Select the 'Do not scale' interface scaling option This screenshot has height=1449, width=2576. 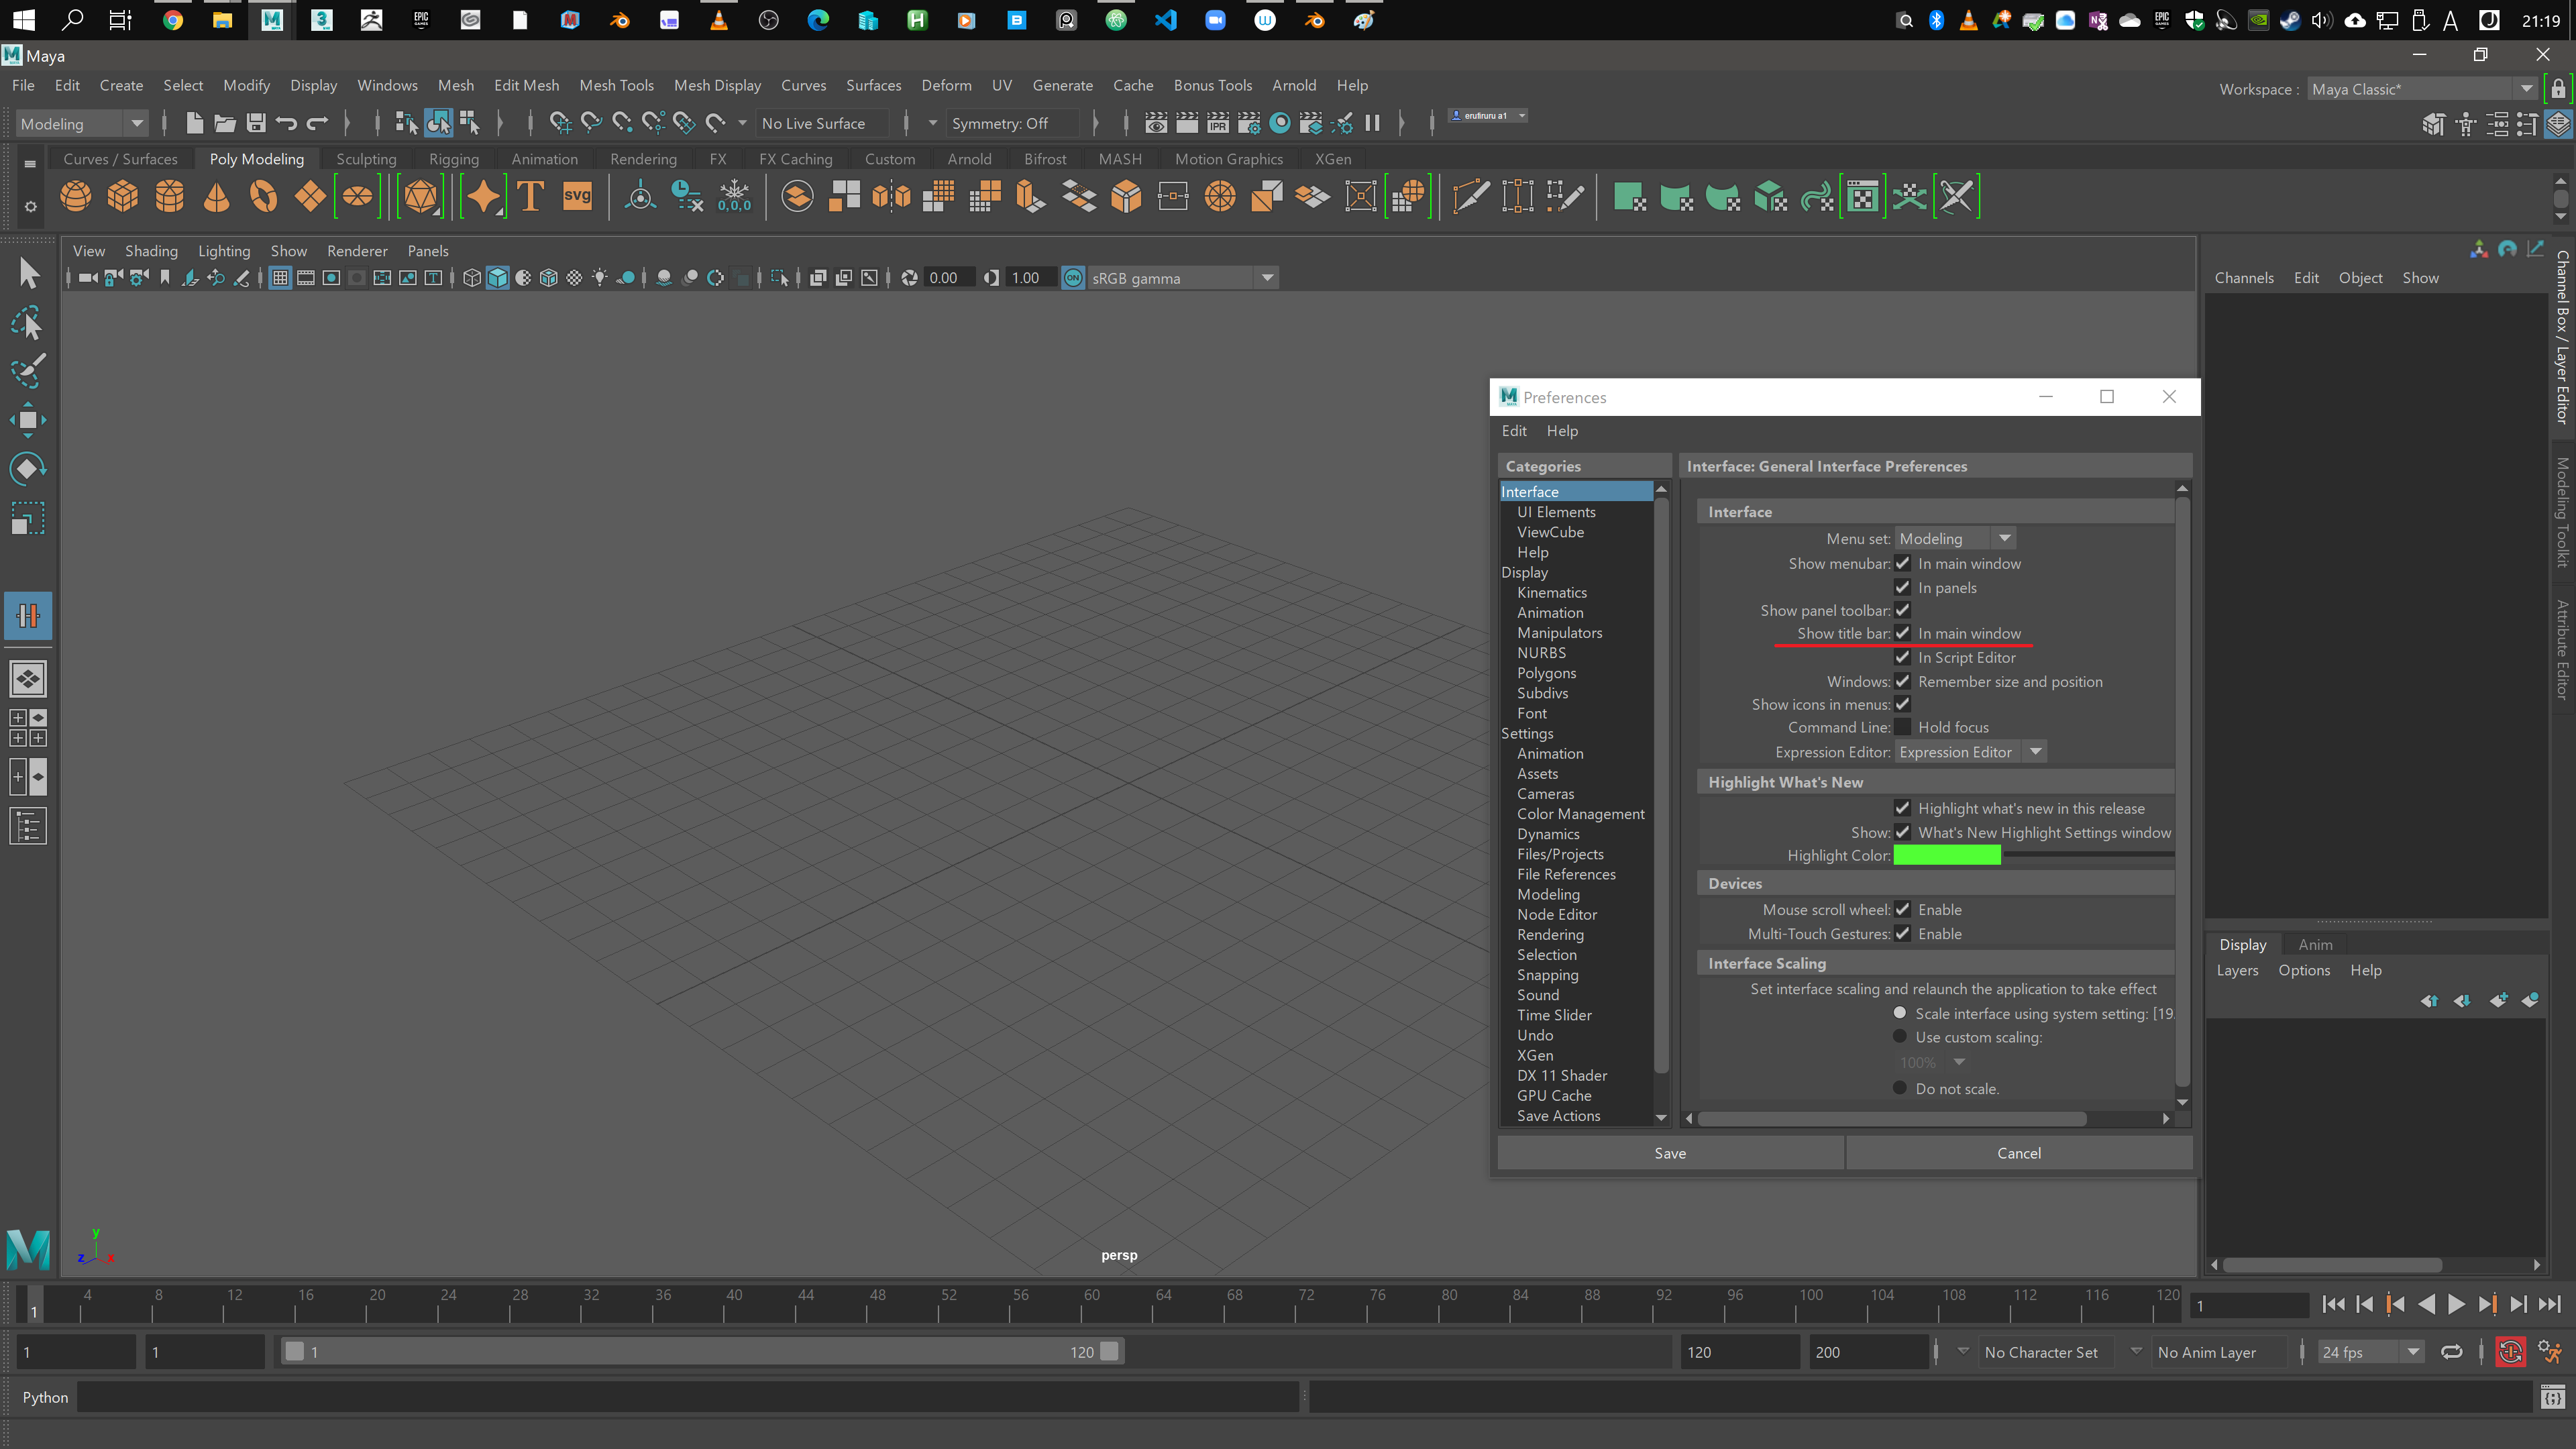click(x=1899, y=1088)
